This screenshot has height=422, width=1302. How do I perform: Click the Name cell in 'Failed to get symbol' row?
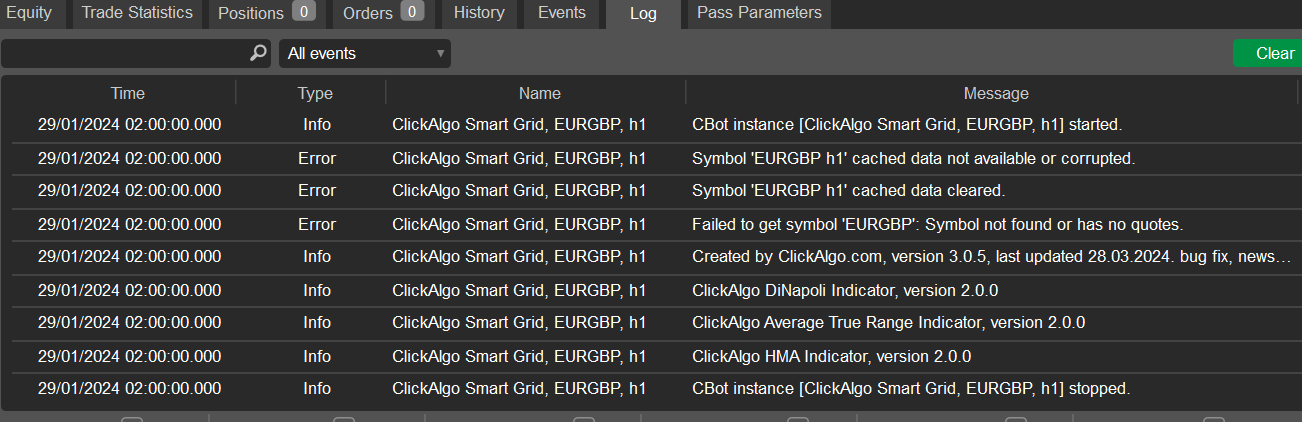coord(519,224)
